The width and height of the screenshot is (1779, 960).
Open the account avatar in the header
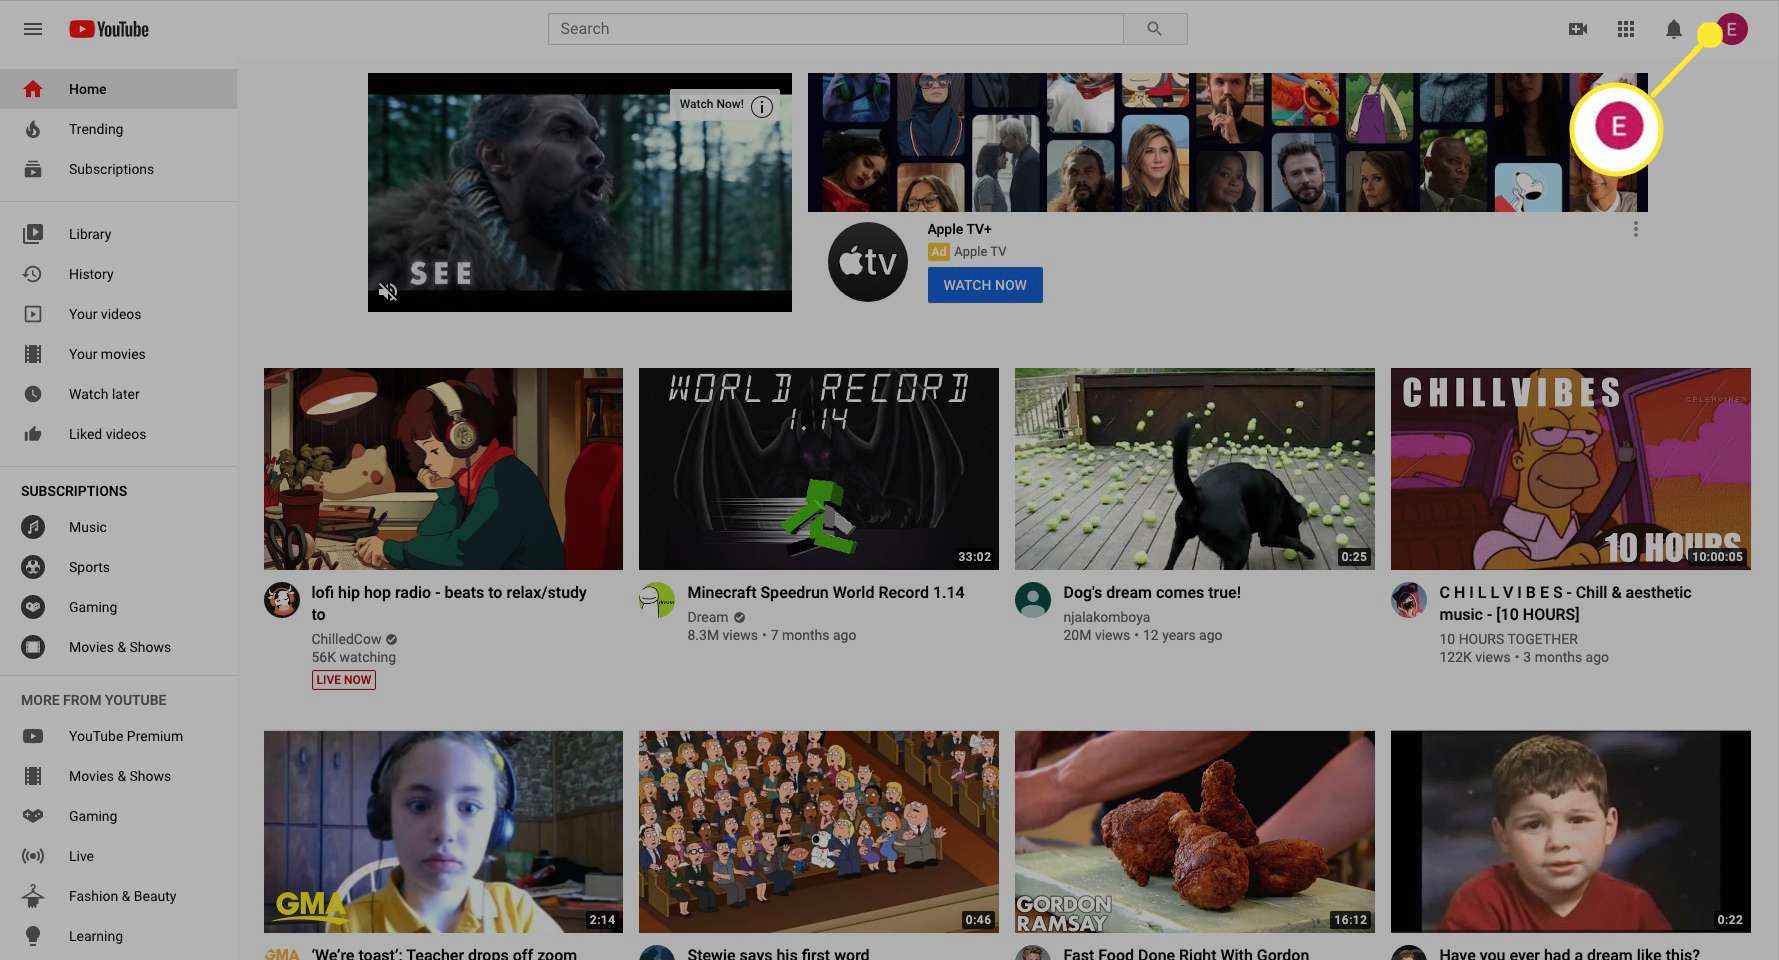1731,29
